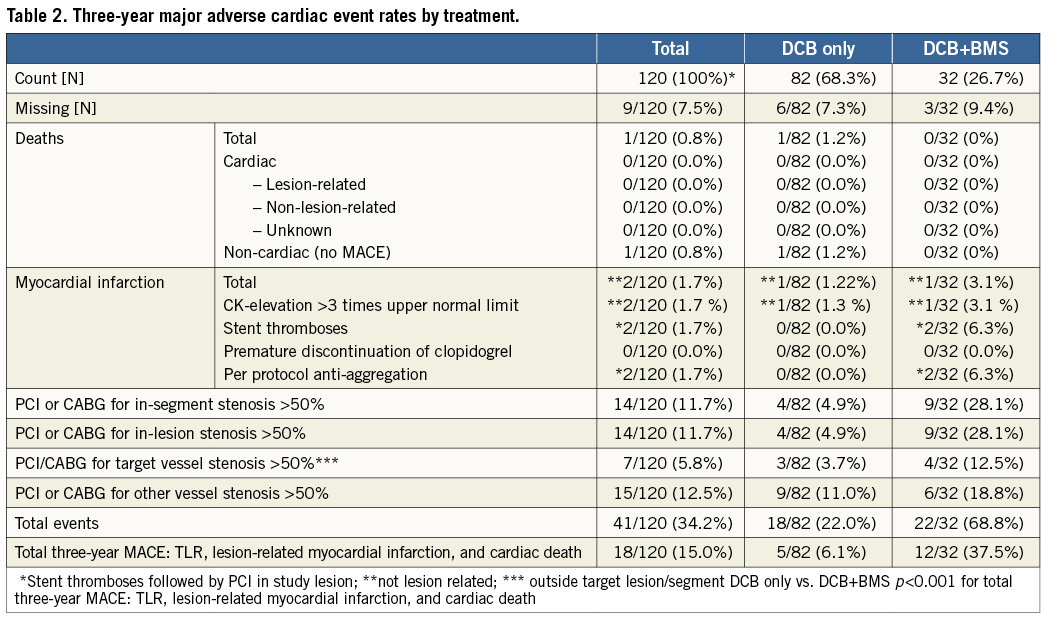Click the Myocardial infarction row label

point(89,282)
